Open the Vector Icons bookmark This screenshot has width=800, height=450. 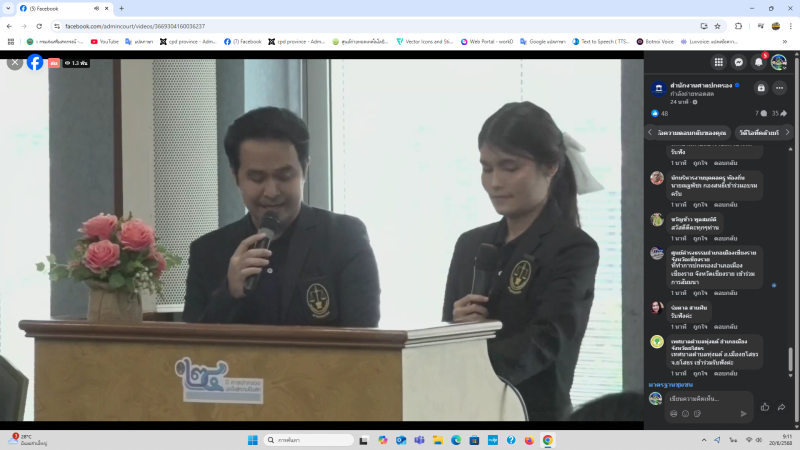point(425,41)
